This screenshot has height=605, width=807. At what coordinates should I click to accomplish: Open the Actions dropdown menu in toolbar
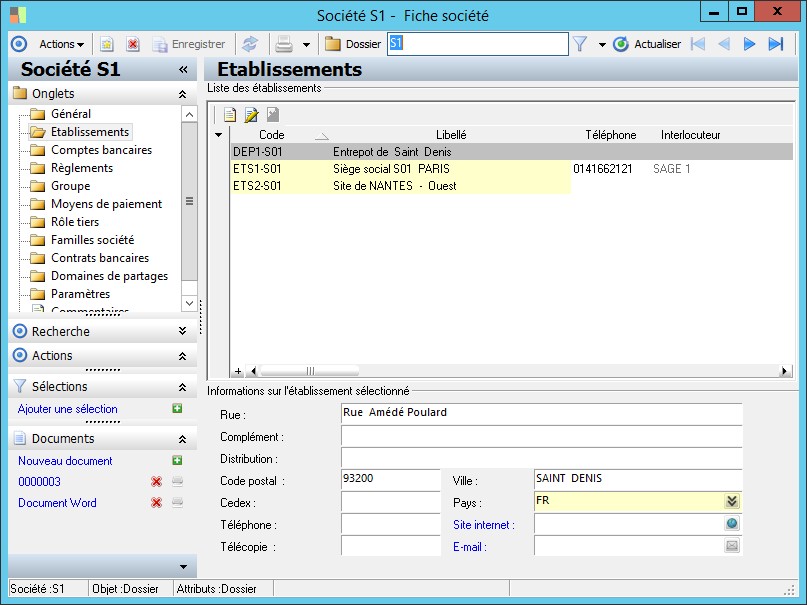pyautogui.click(x=61, y=44)
